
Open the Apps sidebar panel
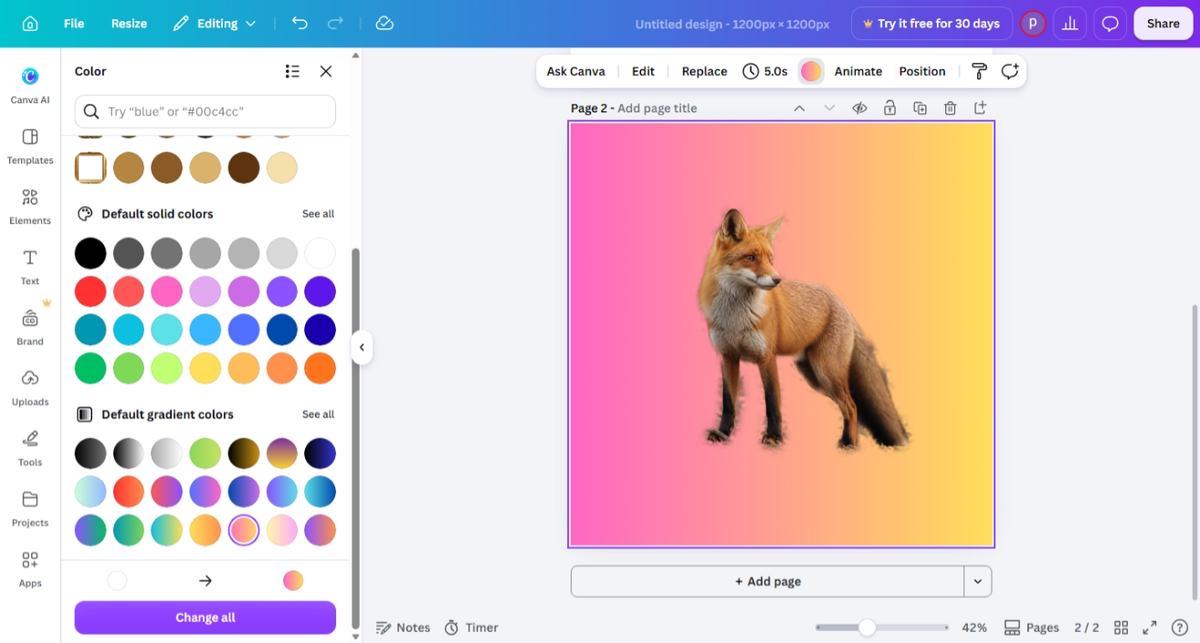(x=30, y=569)
